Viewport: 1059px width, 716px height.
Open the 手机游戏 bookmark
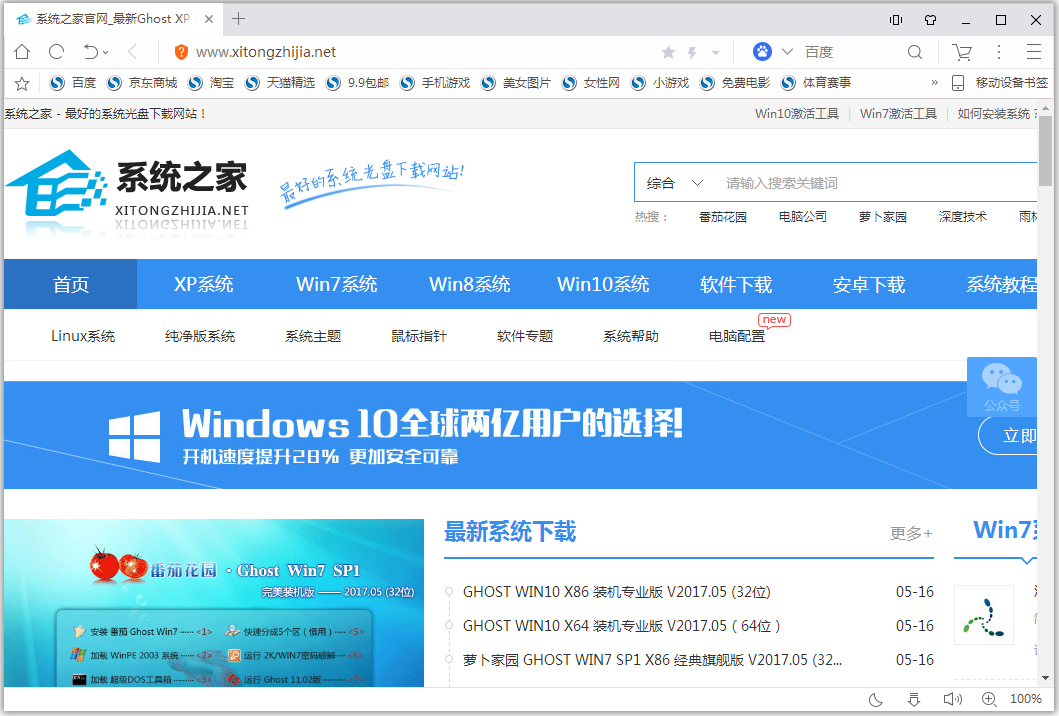click(435, 82)
